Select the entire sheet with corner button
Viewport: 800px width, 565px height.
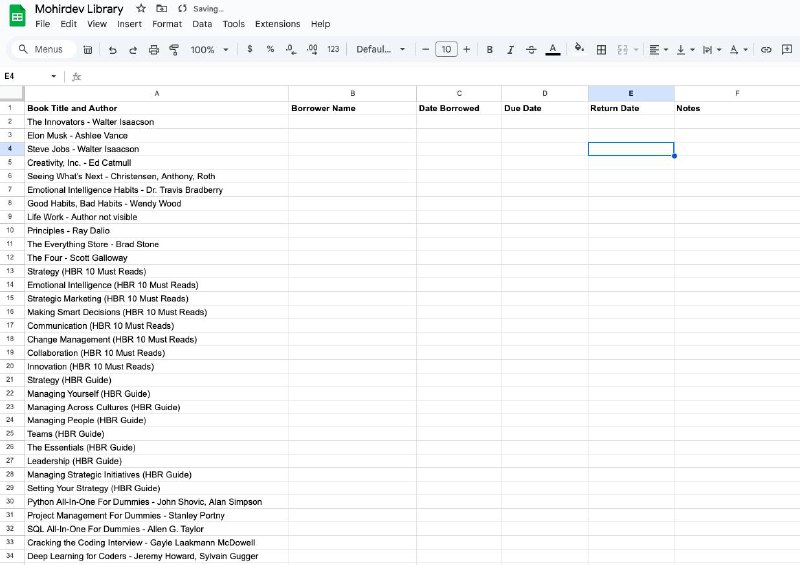click(12, 93)
